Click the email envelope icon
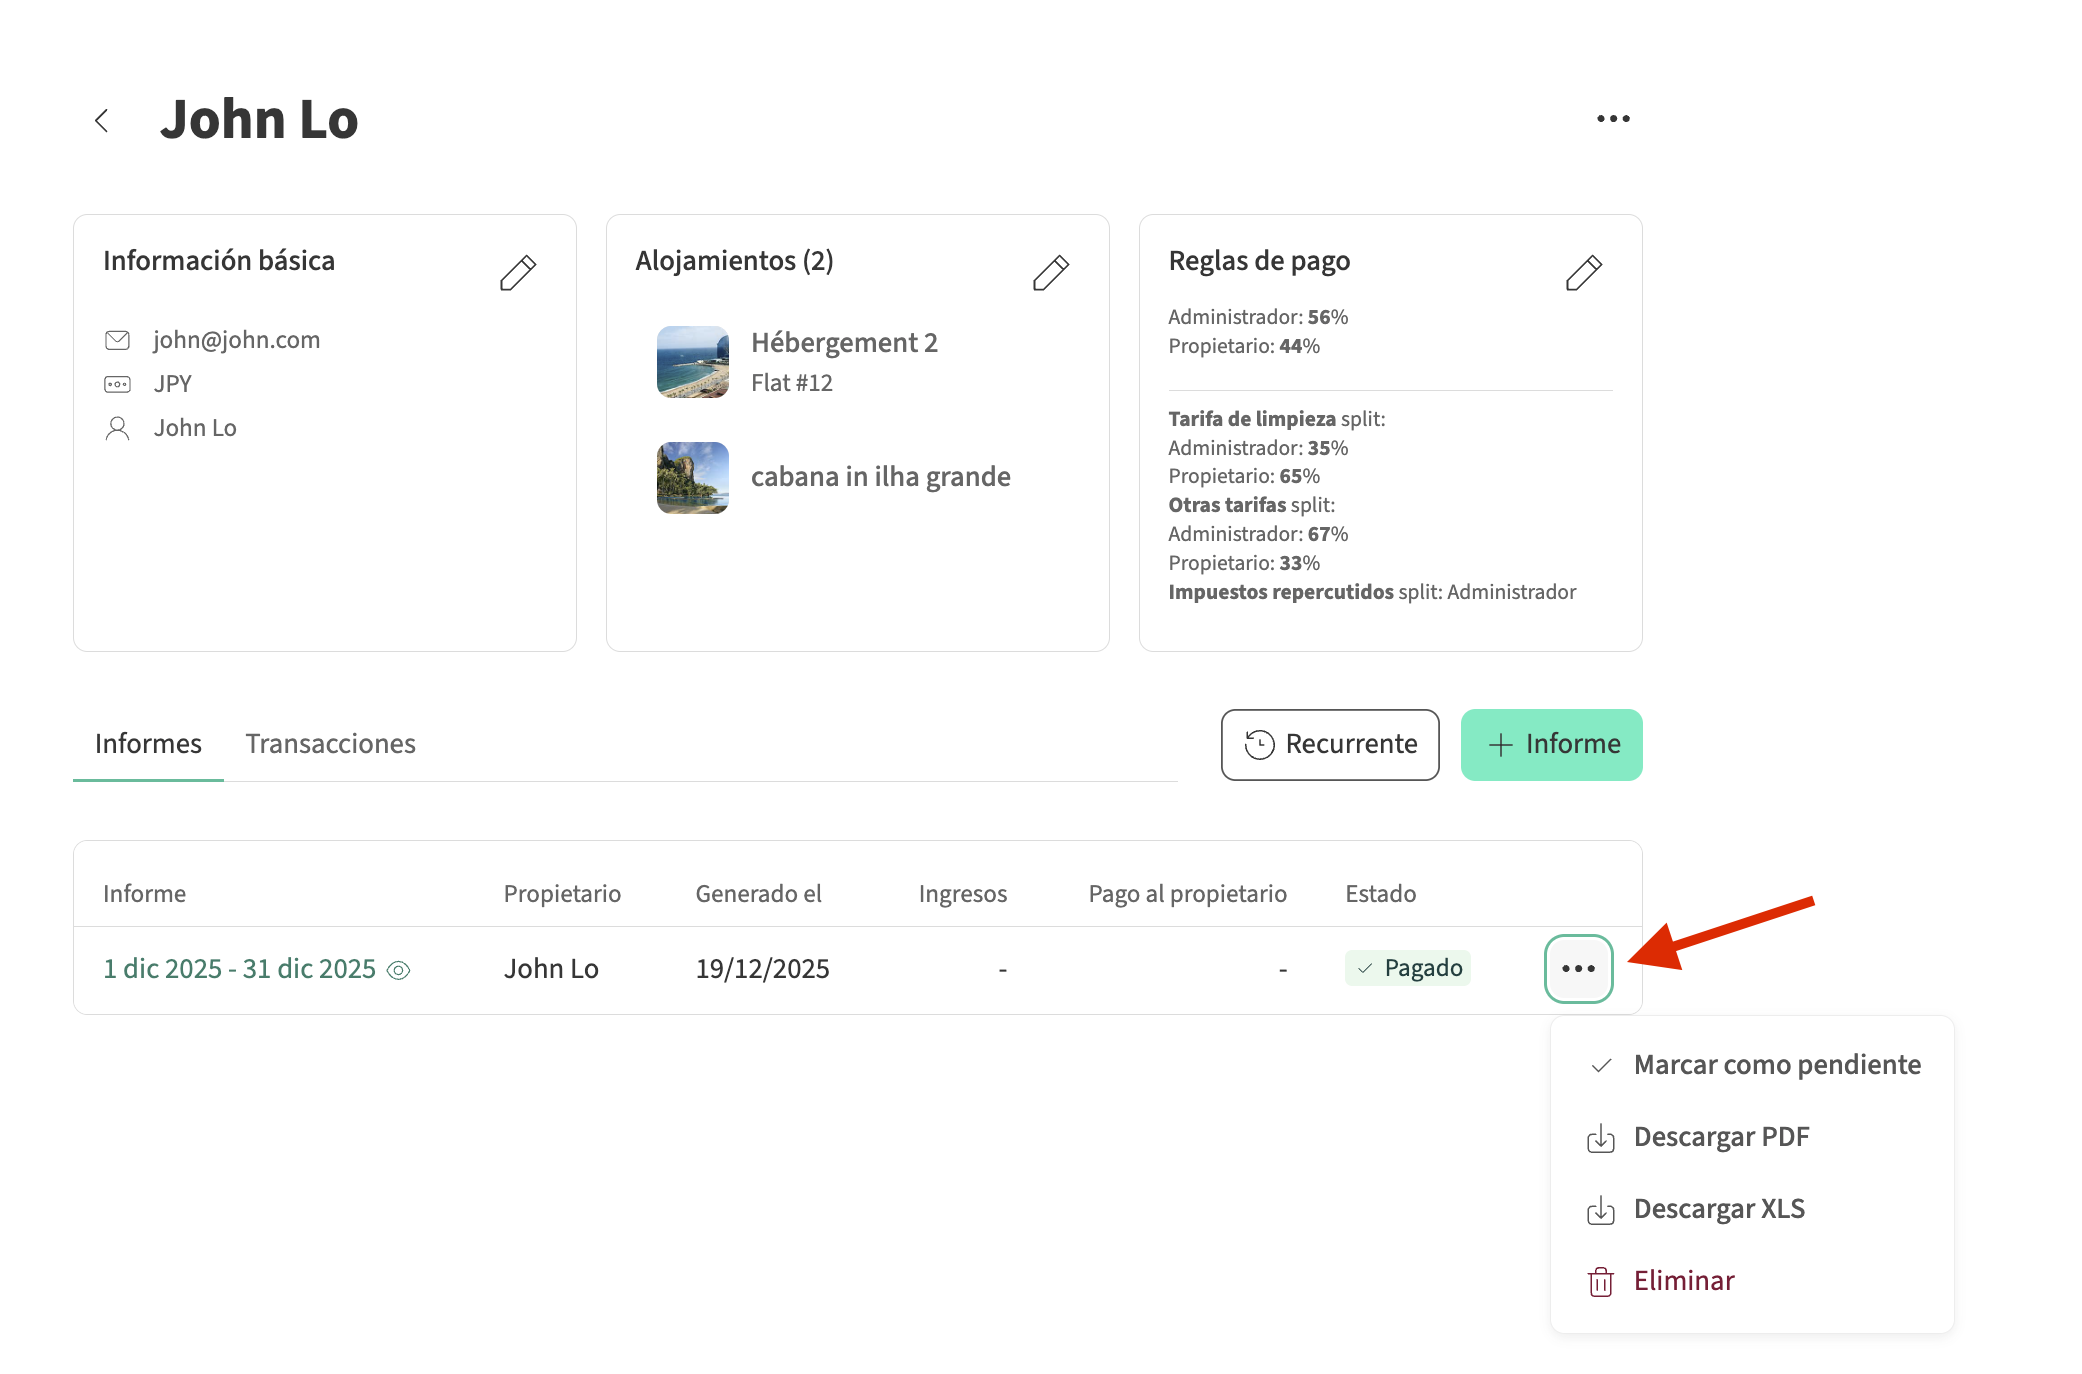 point(117,340)
